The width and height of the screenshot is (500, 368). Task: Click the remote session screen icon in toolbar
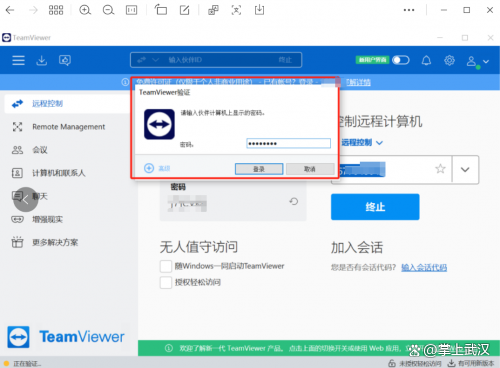point(65,60)
